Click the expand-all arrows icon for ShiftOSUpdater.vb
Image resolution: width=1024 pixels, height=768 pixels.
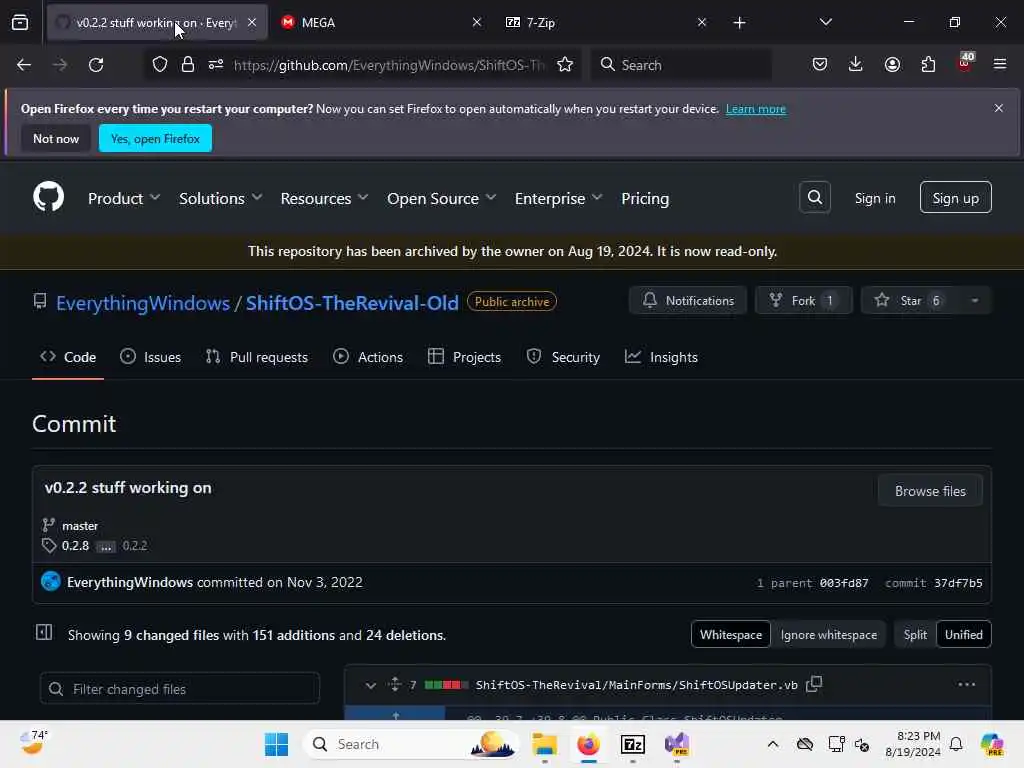pos(394,684)
